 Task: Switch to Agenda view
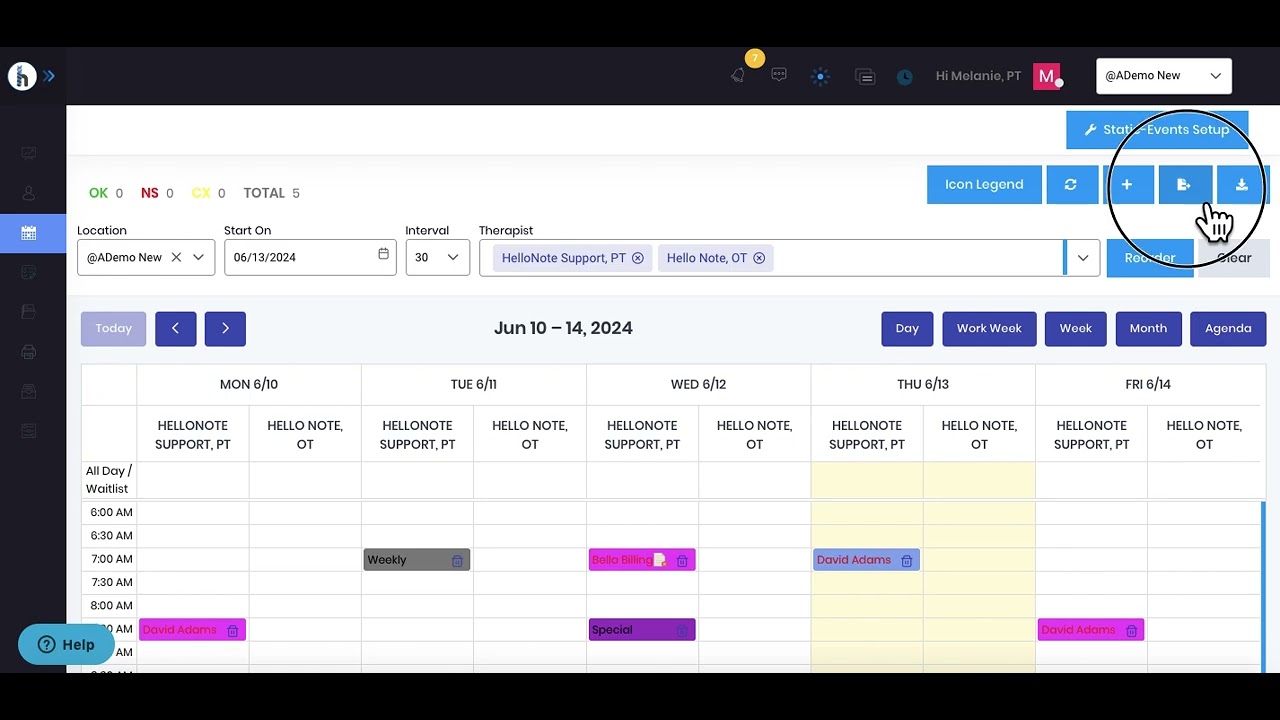coord(1228,329)
